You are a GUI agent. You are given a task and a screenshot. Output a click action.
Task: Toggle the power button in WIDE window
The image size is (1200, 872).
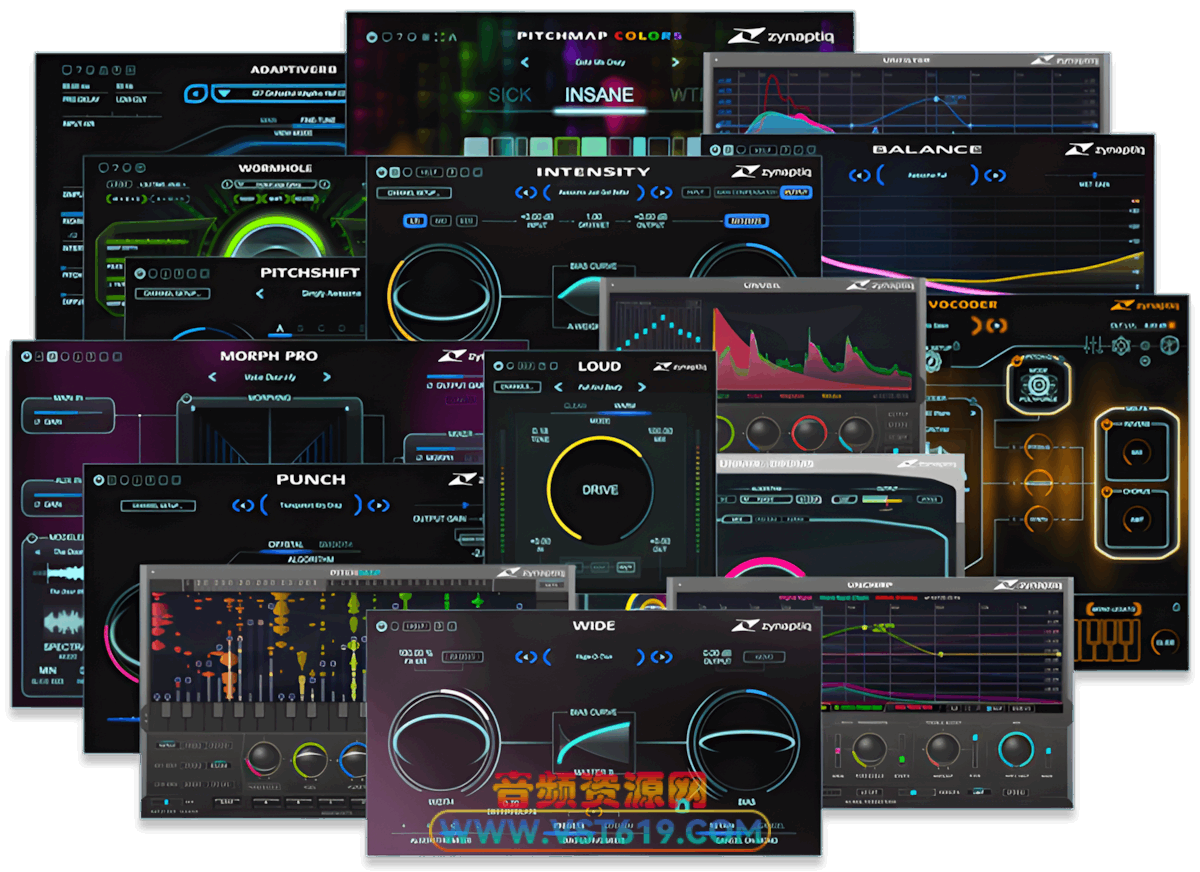(380, 626)
